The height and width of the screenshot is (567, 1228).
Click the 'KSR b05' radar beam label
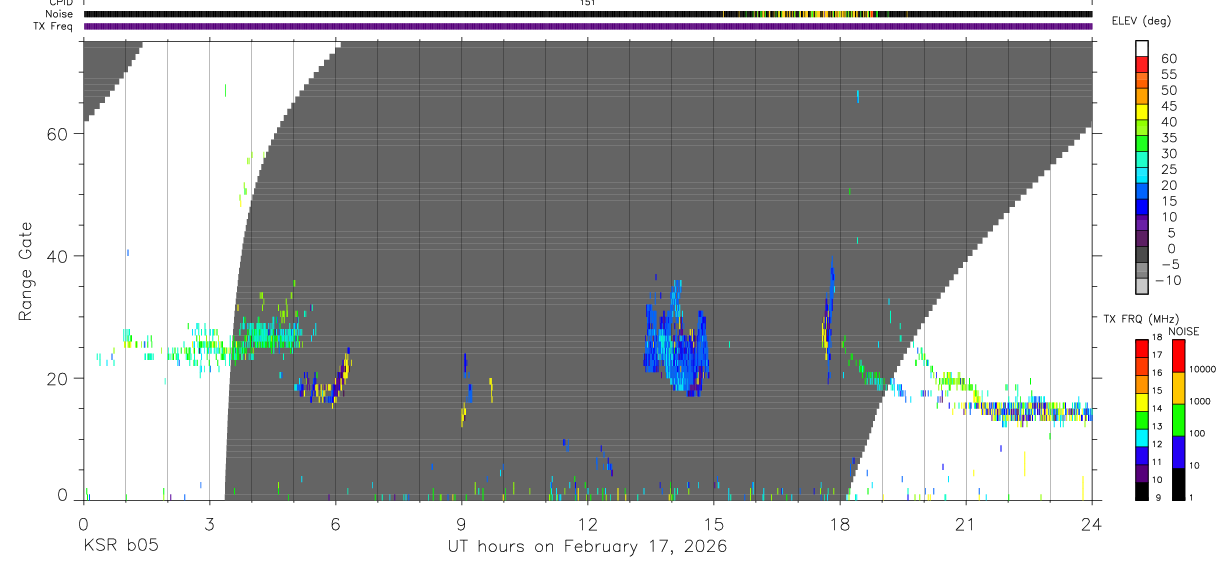[x=120, y=547]
